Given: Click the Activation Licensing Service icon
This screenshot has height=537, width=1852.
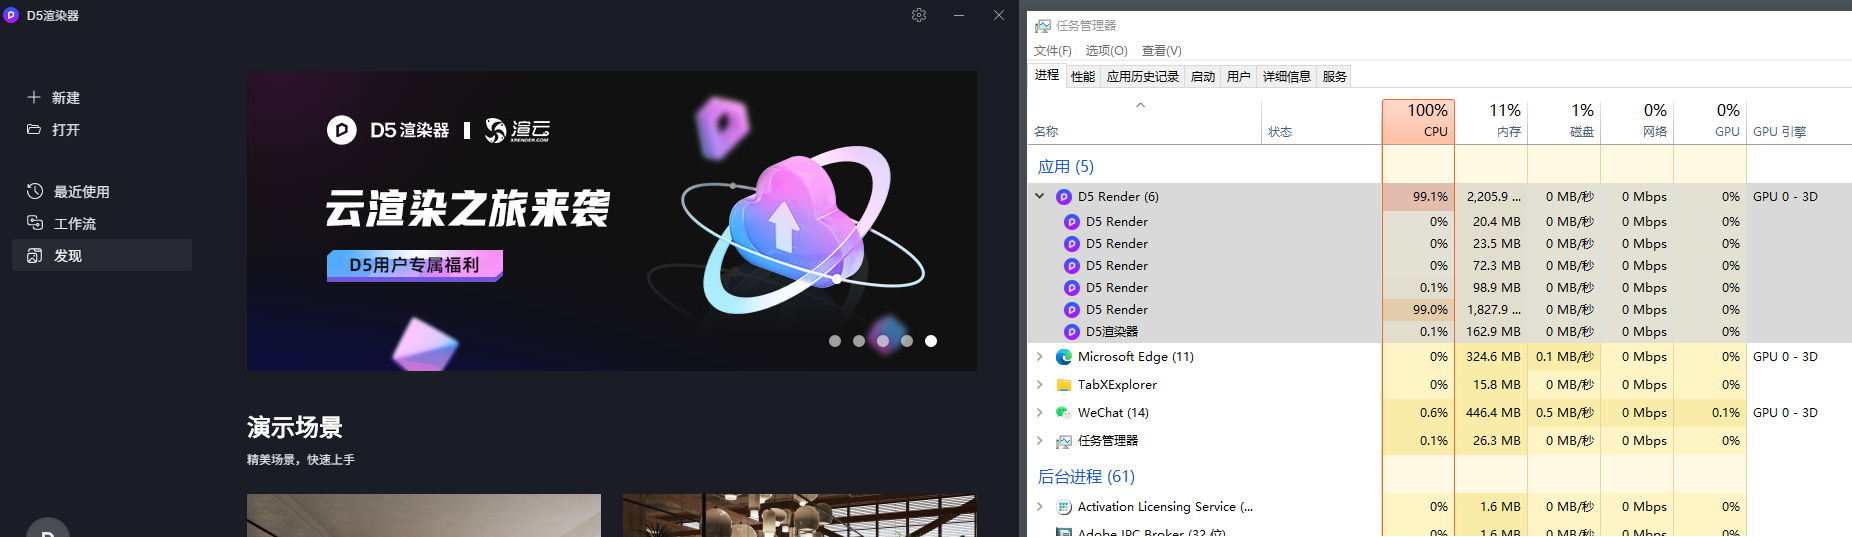Looking at the screenshot, I should point(1064,507).
